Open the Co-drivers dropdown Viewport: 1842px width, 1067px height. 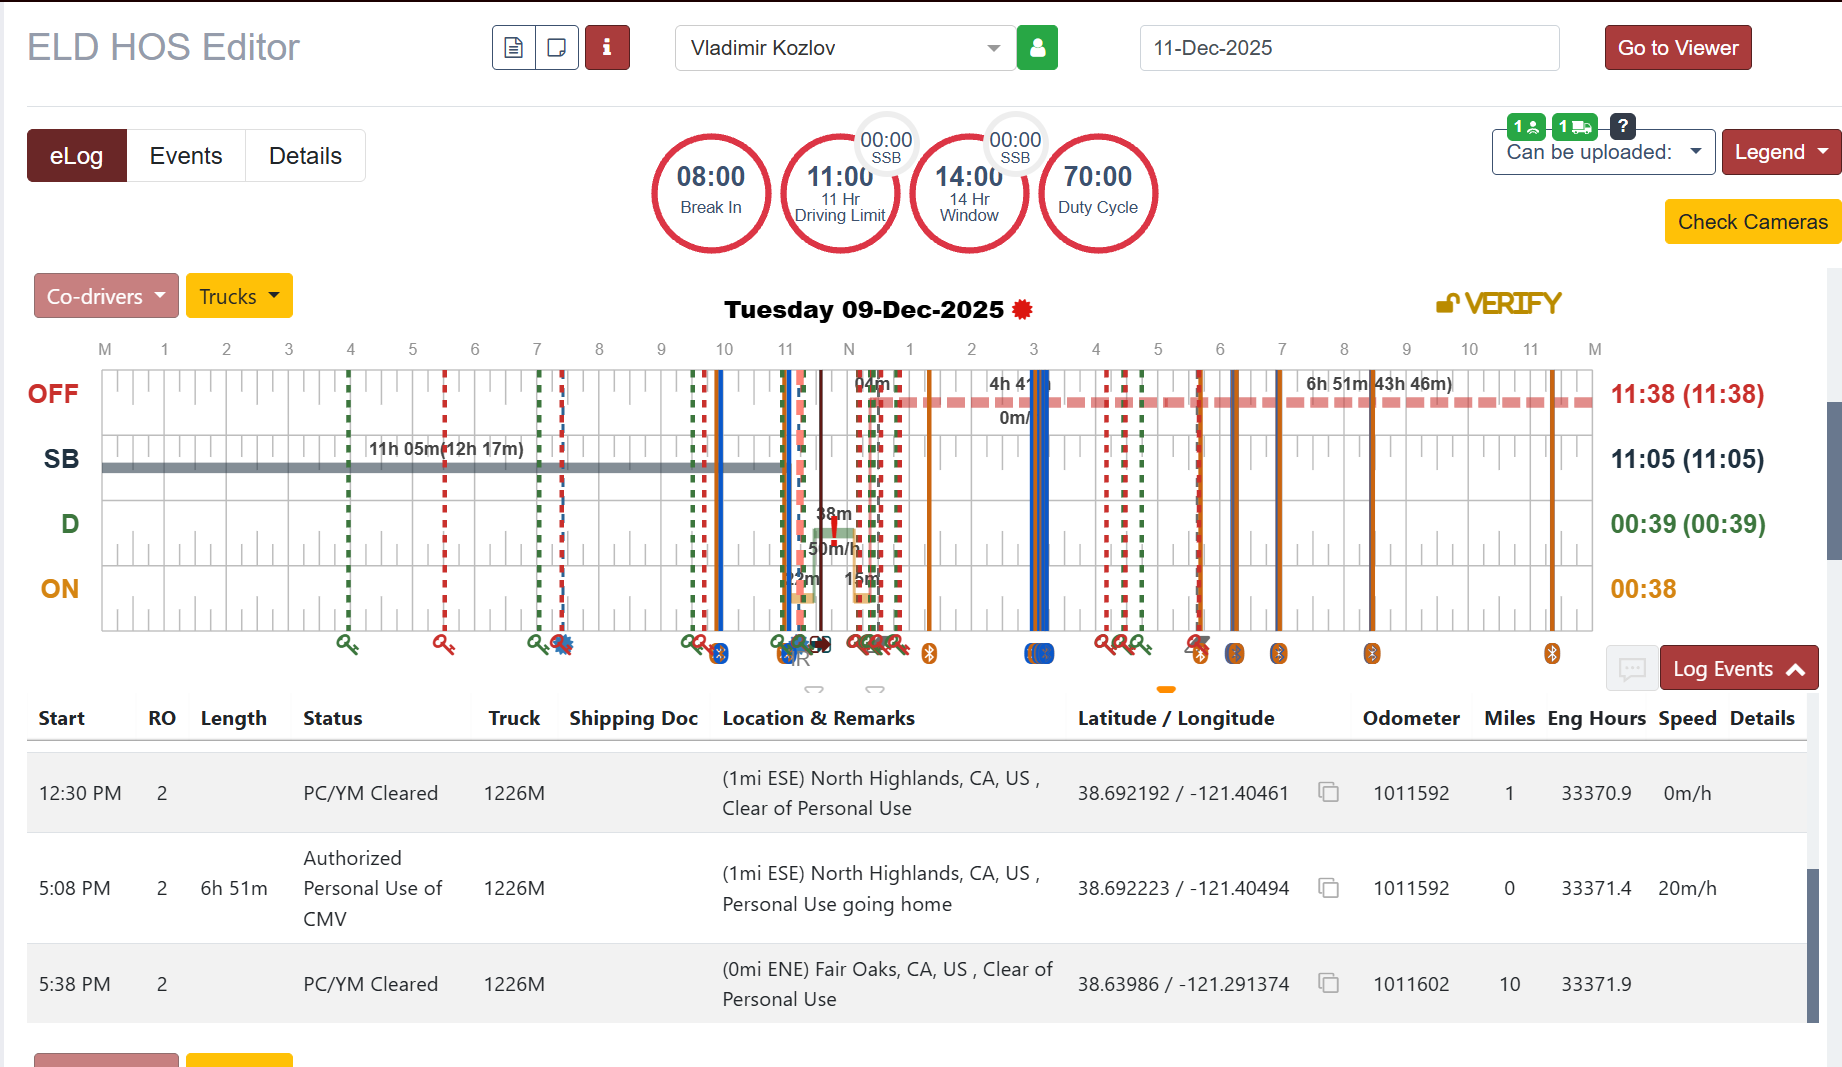coord(106,296)
